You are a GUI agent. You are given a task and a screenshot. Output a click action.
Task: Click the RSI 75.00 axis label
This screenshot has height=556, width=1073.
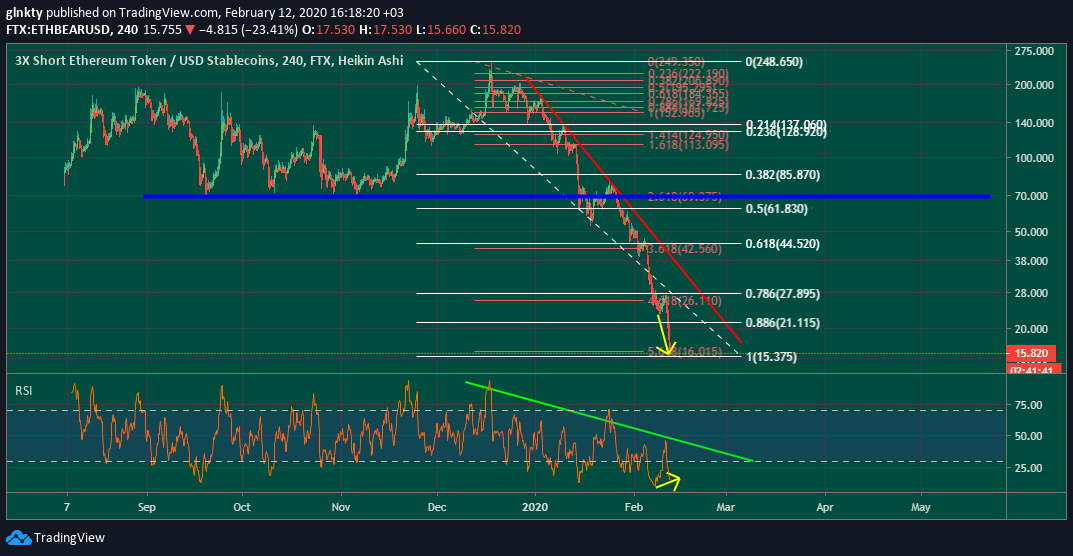click(x=1031, y=405)
